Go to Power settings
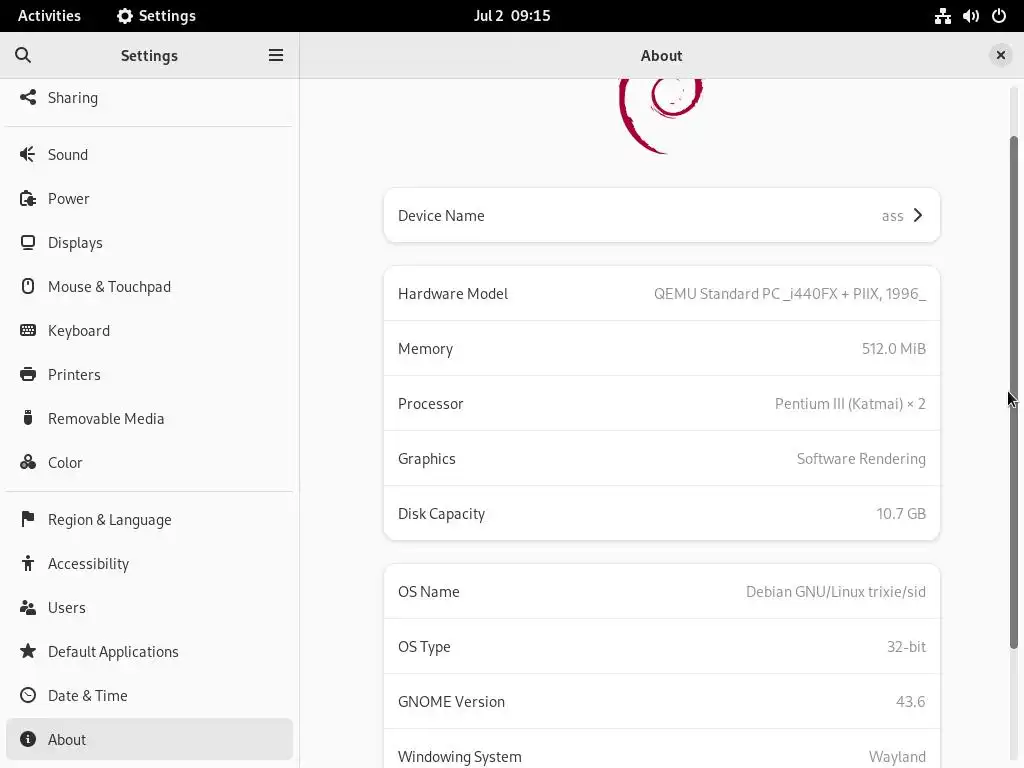 (149, 199)
